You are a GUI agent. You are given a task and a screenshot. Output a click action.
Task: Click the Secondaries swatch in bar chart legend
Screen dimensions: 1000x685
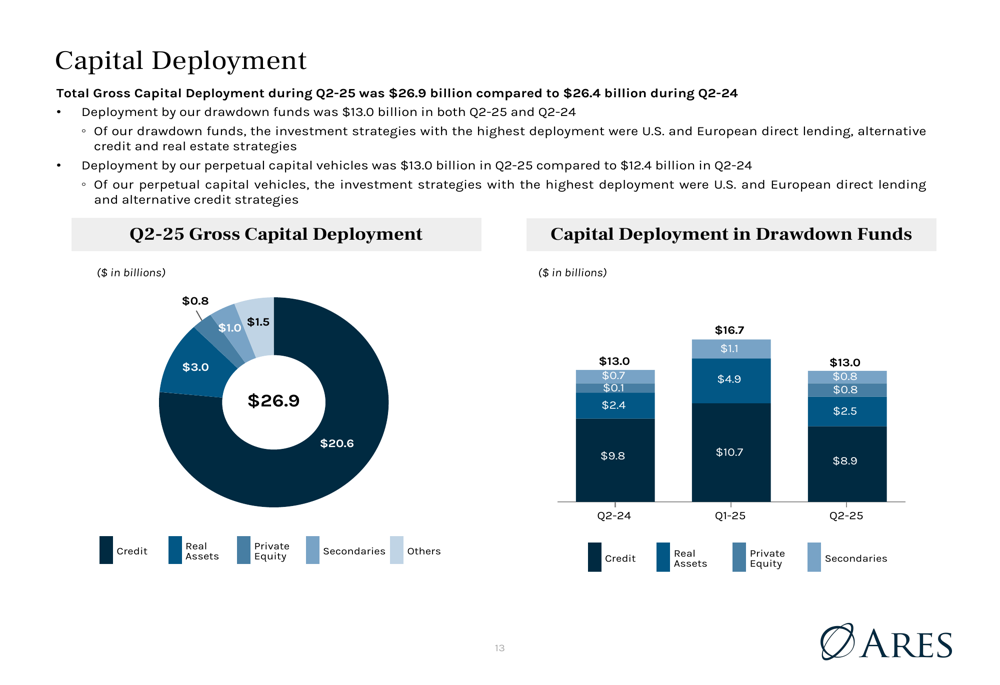[x=814, y=557]
